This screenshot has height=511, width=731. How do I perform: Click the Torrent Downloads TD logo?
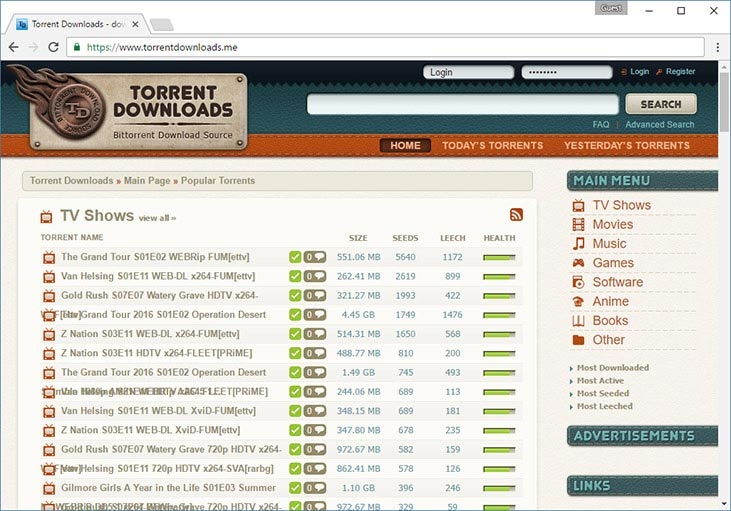pos(77,111)
